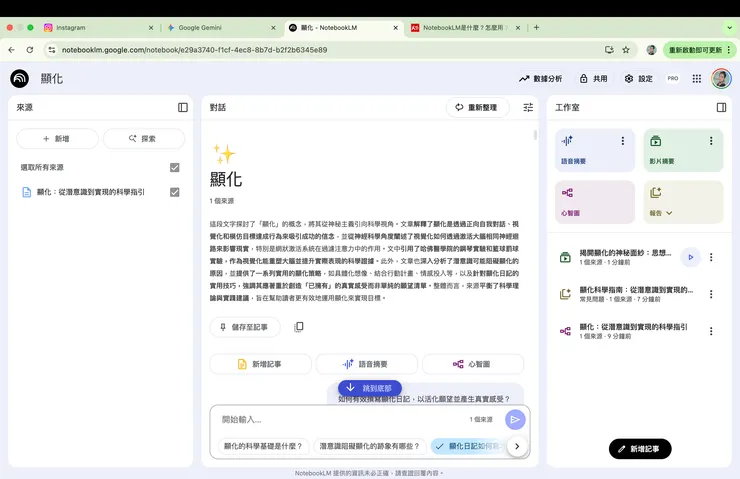The image size is (740, 479).
Task: Copy the summary with copy icon
Action: coord(299,327)
